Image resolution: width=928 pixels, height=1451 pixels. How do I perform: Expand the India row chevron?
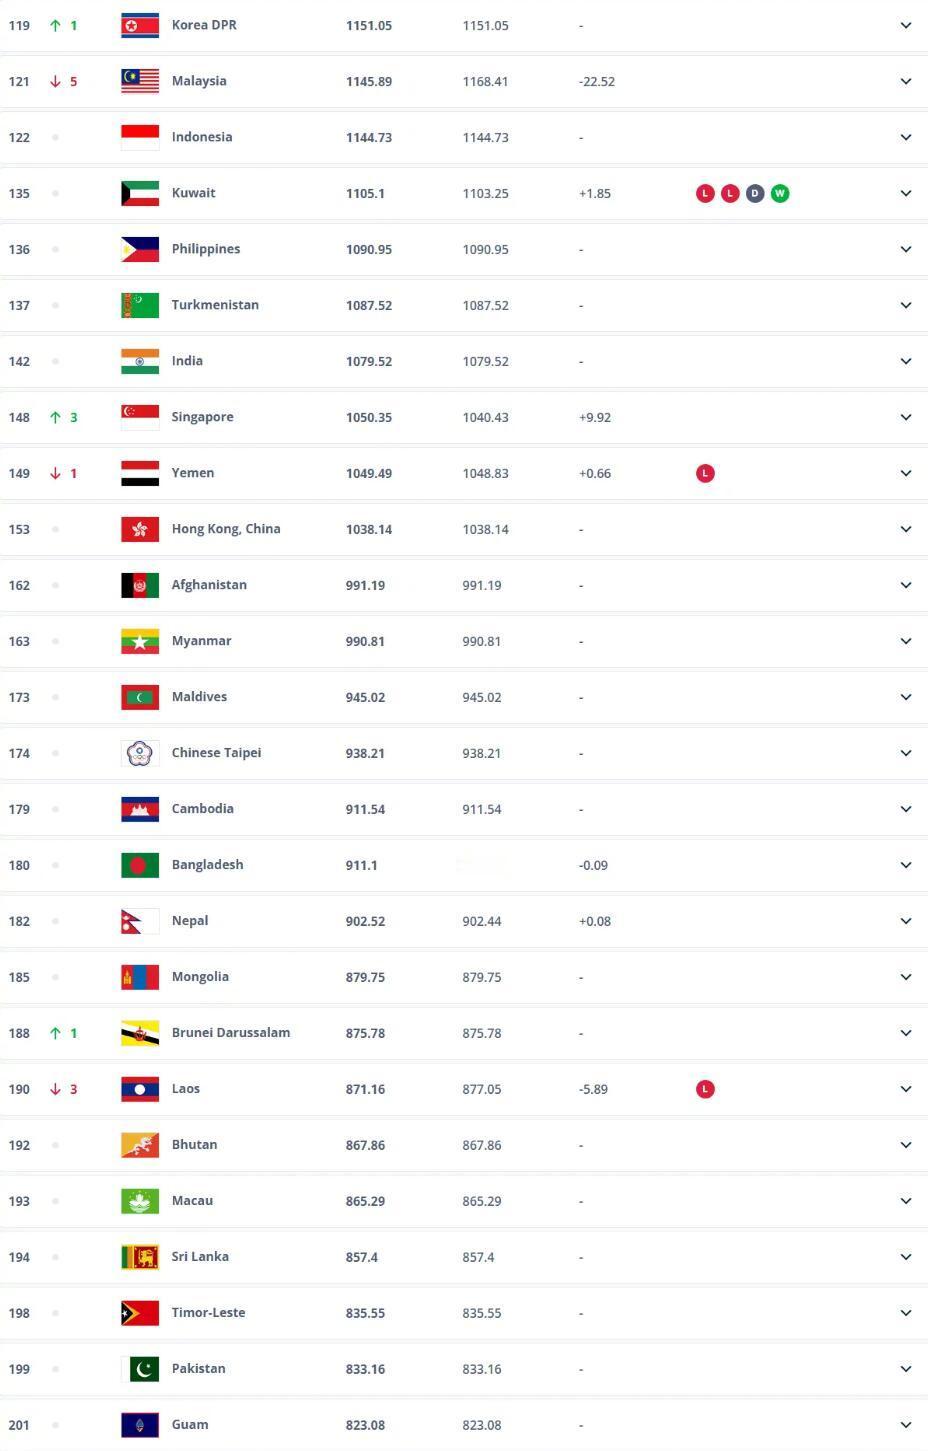click(x=906, y=361)
